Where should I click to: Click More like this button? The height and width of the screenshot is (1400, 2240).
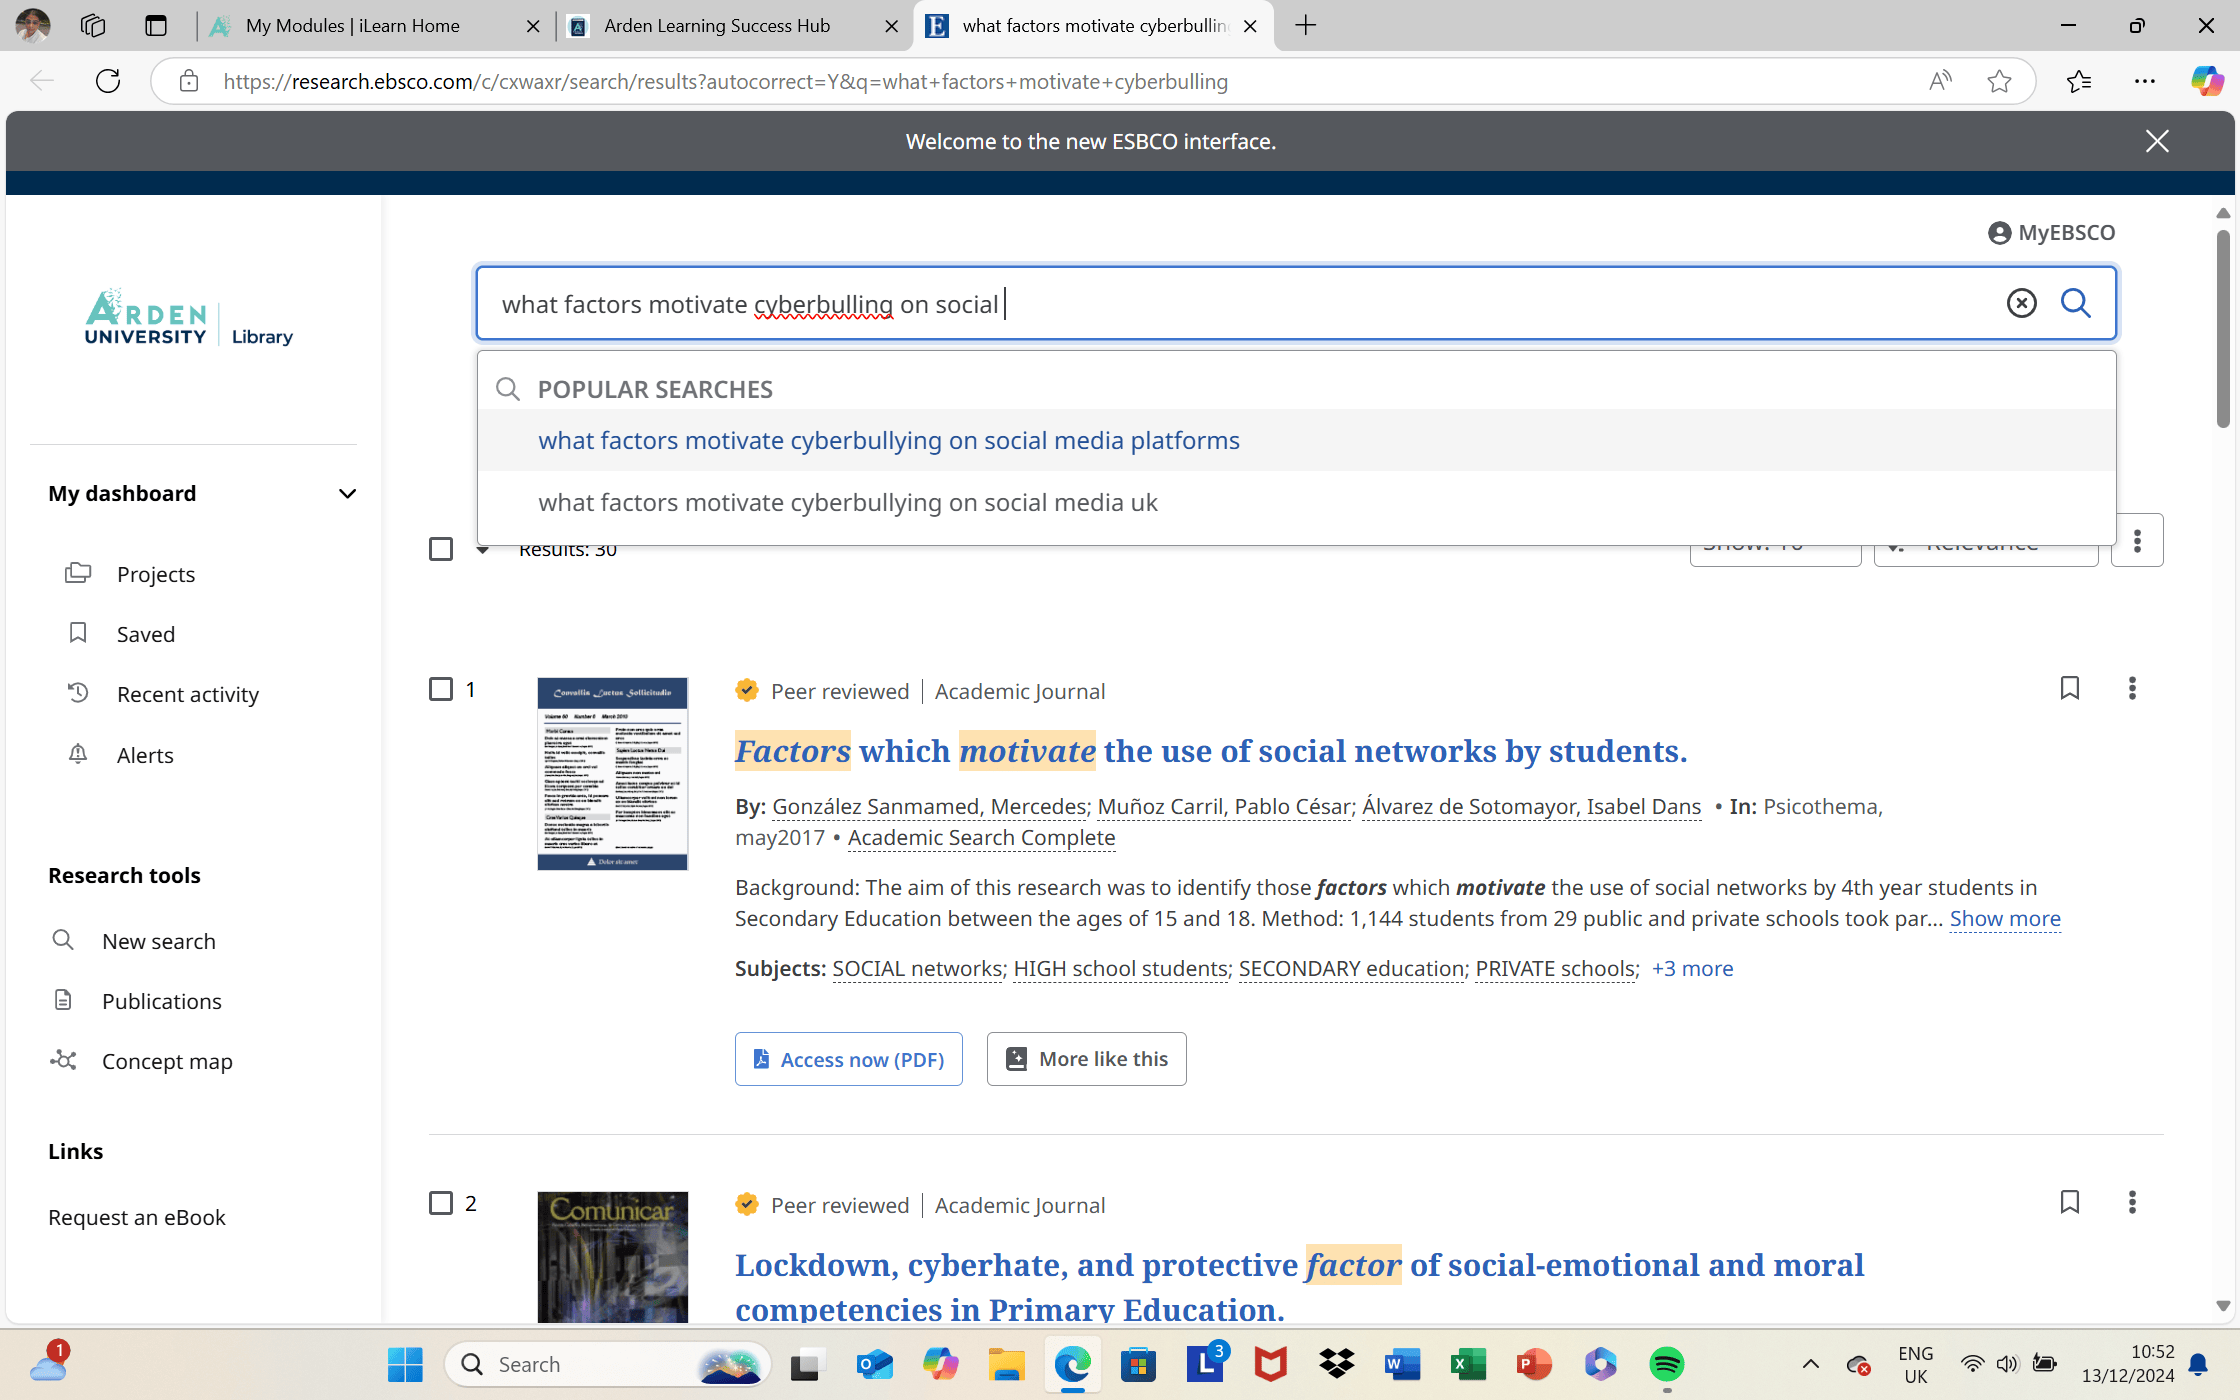tap(1086, 1059)
